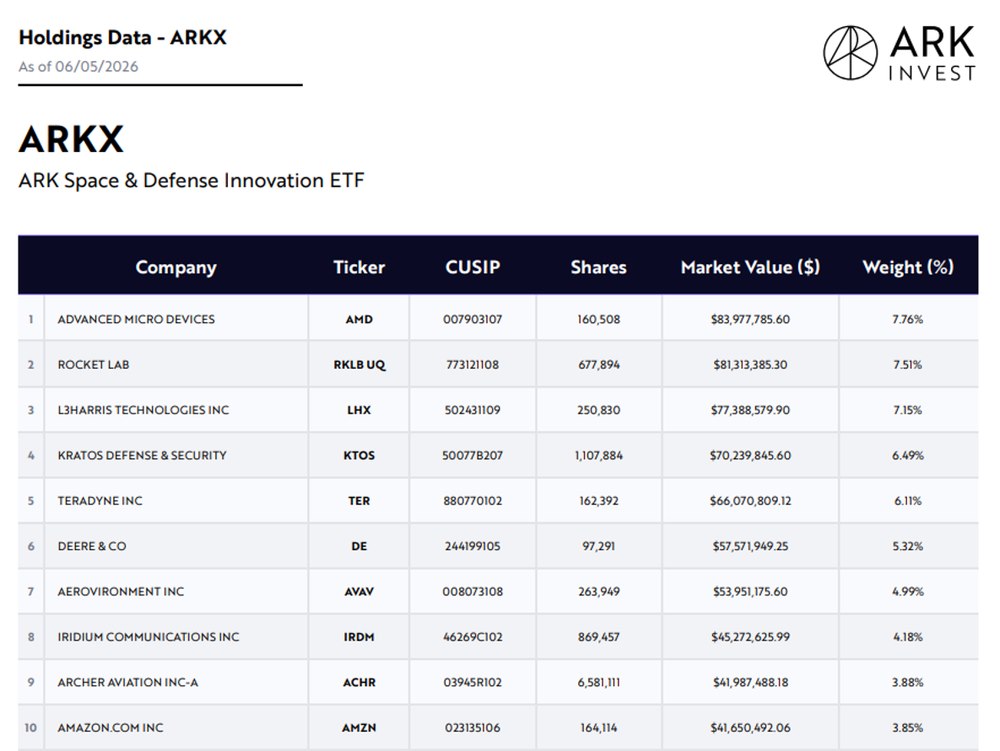
Task: Select the Company column header
Action: [x=176, y=267]
